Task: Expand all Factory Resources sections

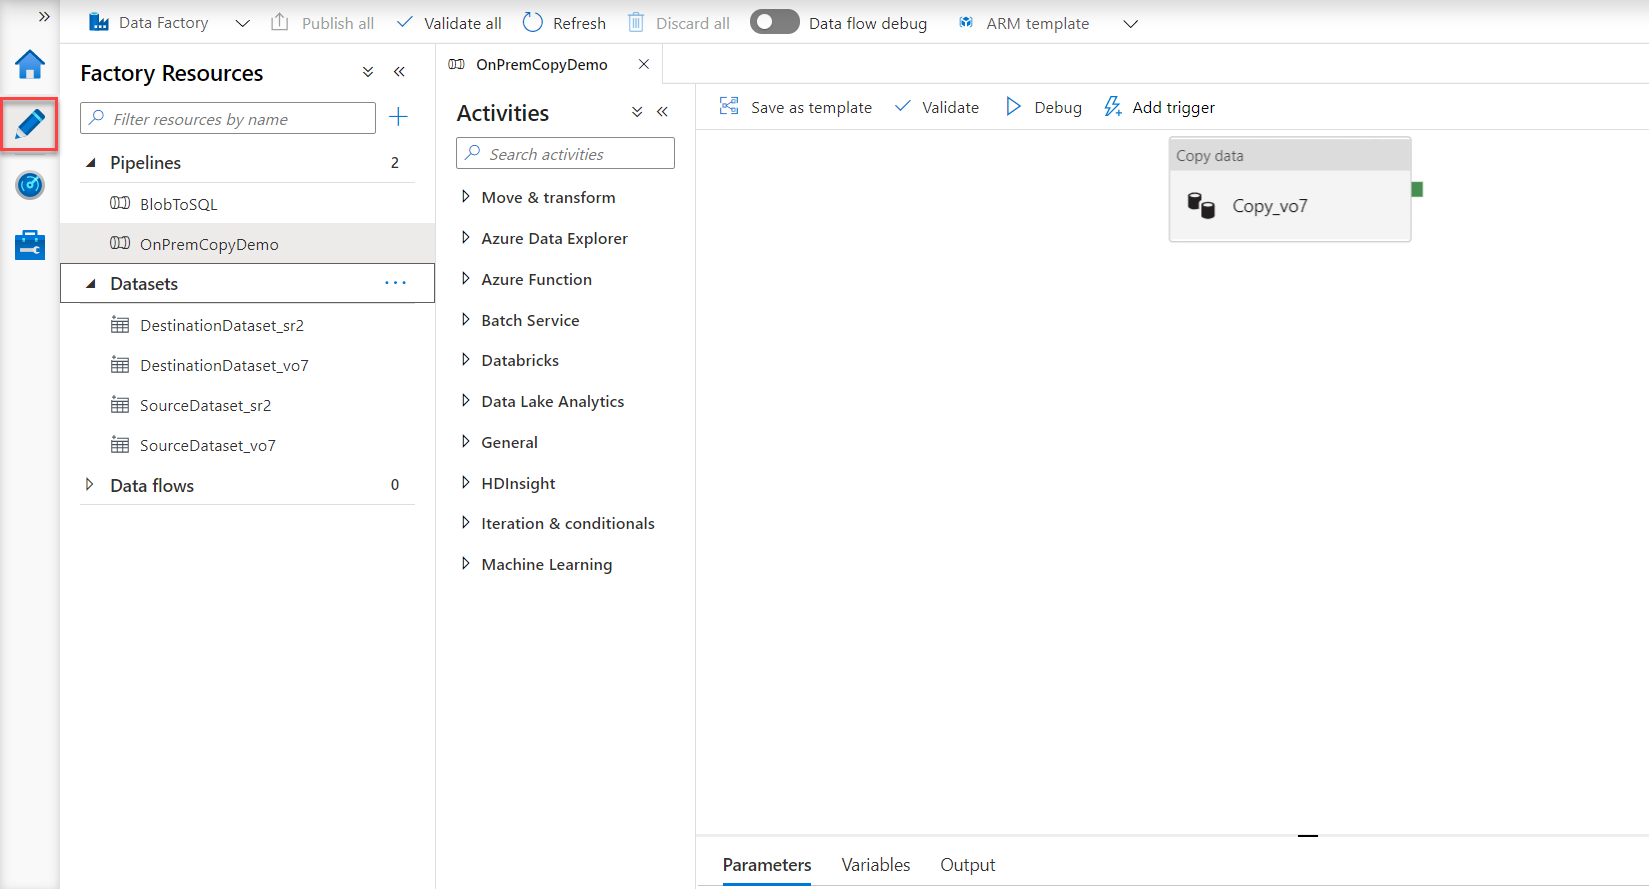Action: tap(368, 72)
